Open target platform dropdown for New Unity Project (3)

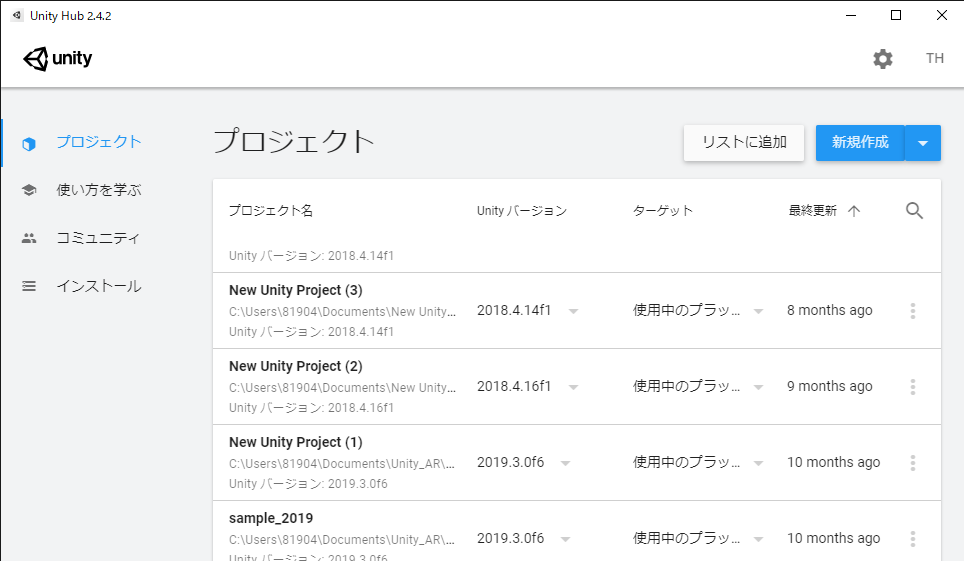click(759, 311)
